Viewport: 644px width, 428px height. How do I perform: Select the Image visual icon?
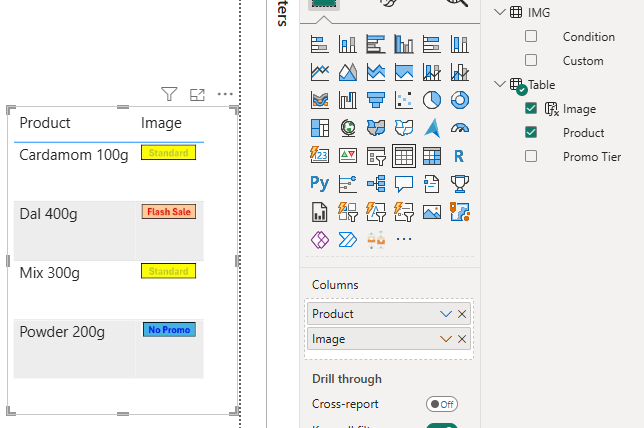432,212
